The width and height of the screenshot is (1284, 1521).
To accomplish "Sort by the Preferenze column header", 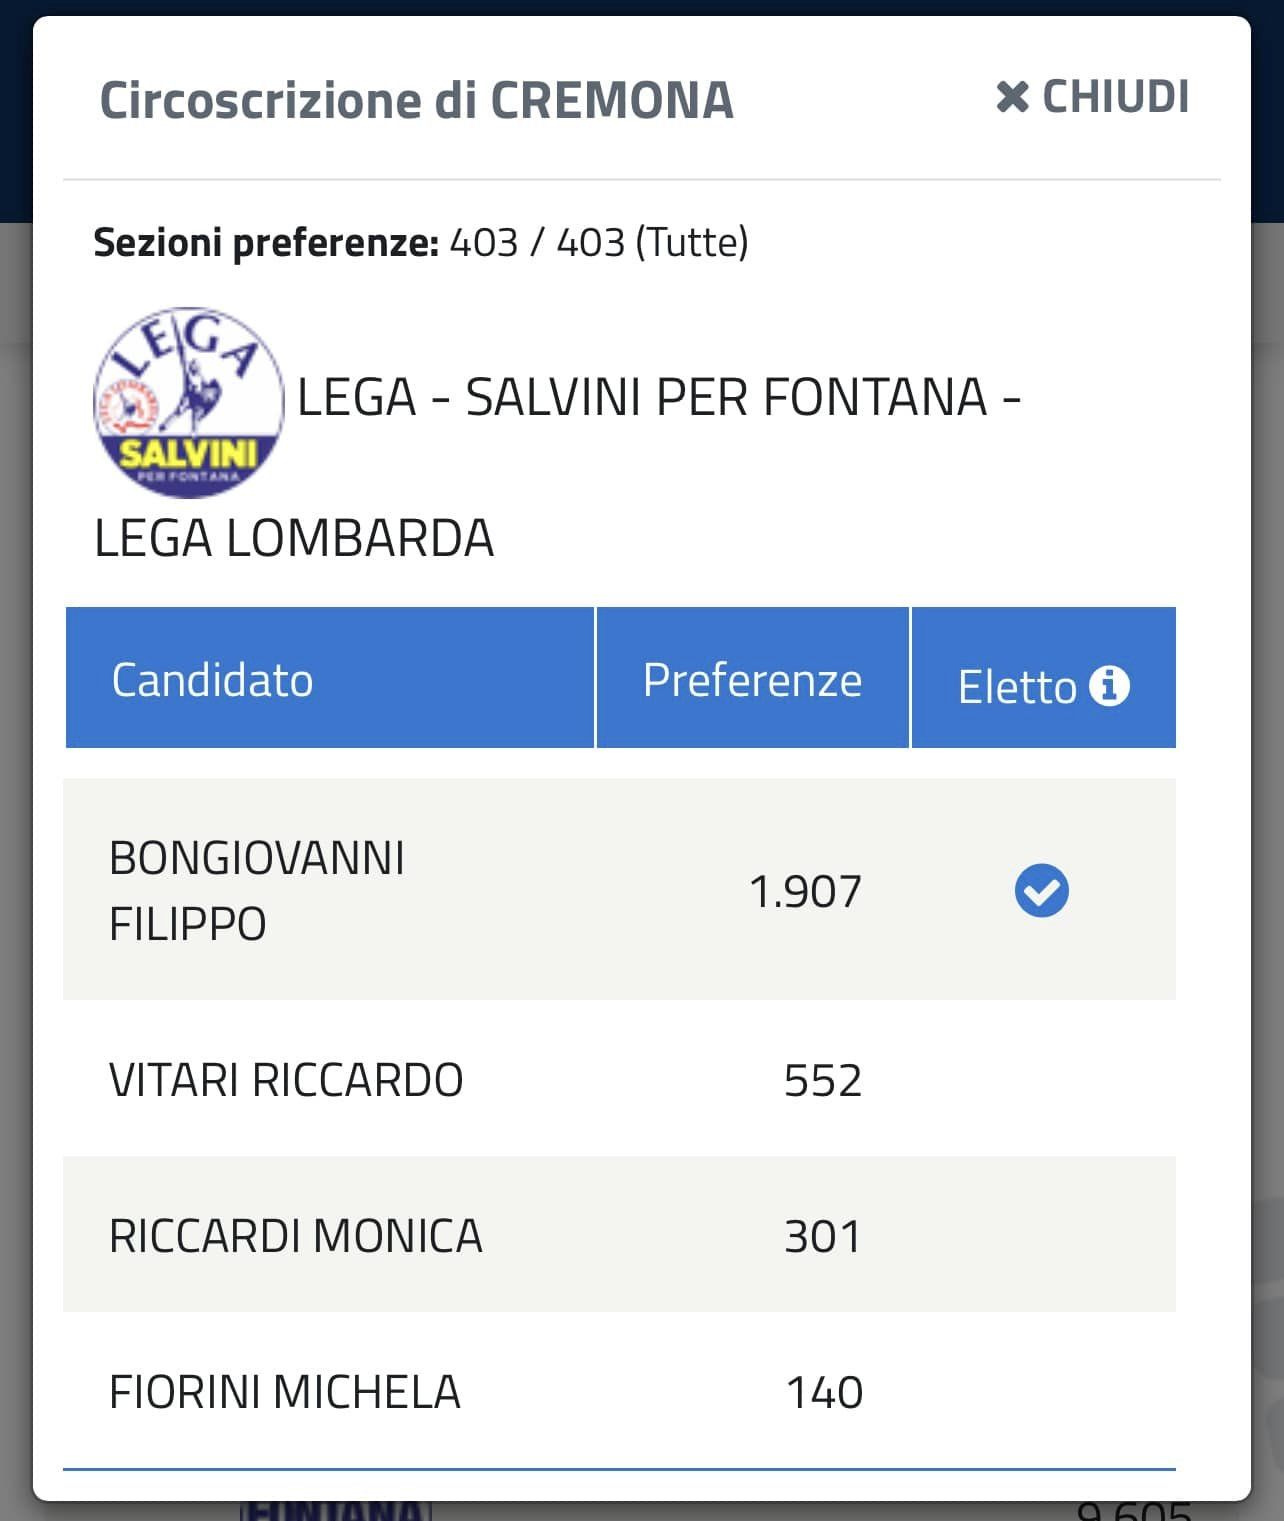I will point(752,680).
